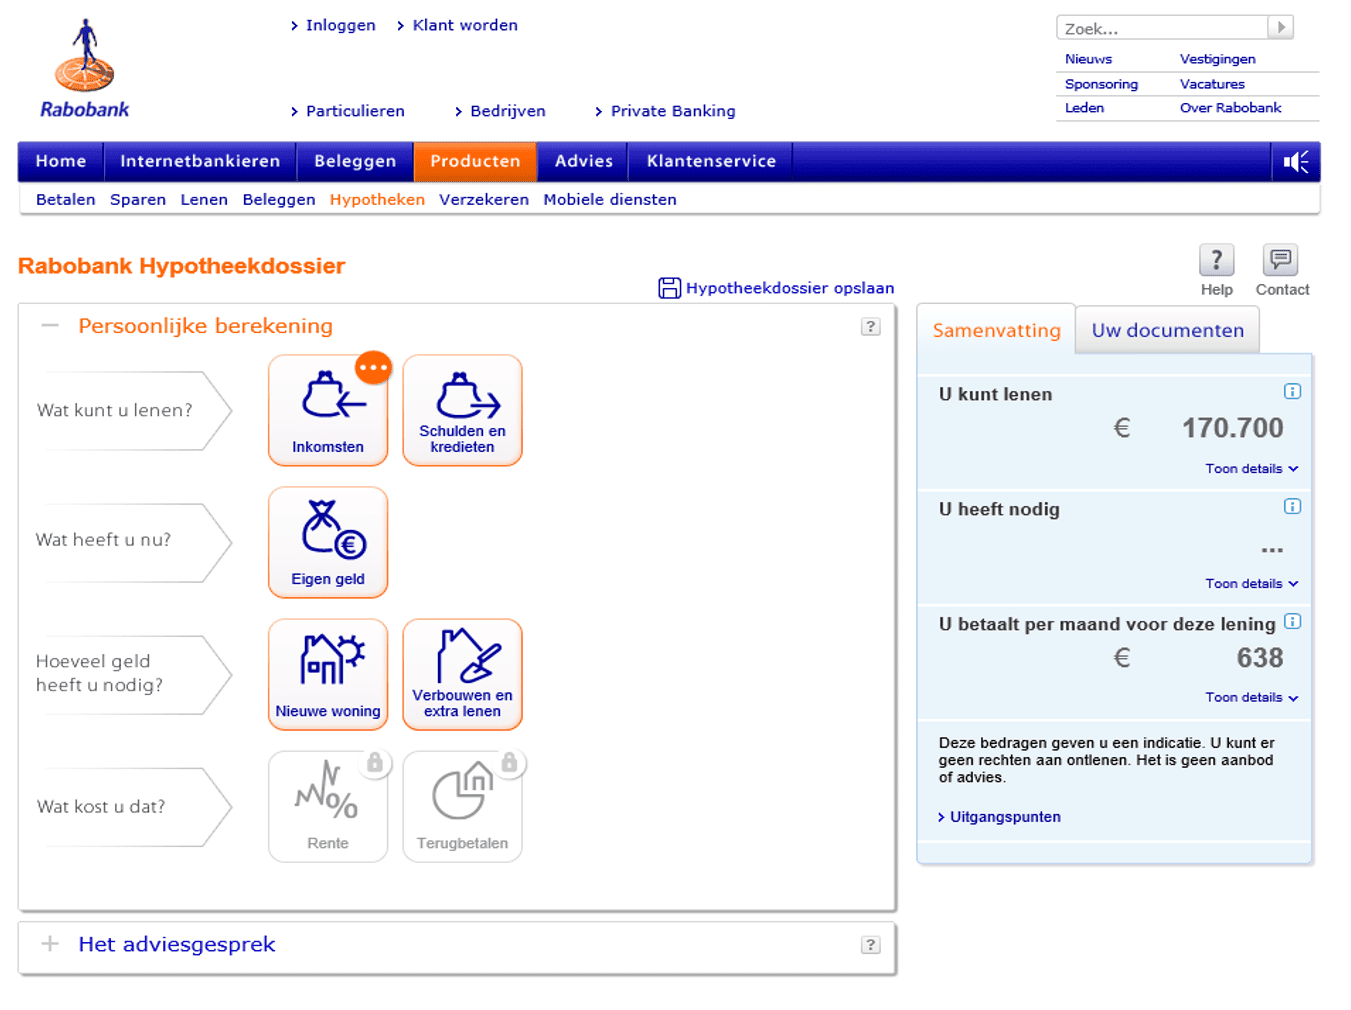This screenshot has width=1351, height=1010.
Task: Click the Wat kunt u lenen? step arrow
Action: [134, 410]
